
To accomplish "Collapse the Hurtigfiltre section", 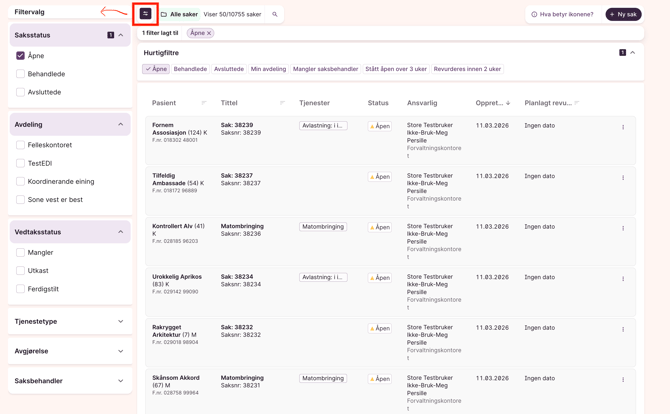I will tap(632, 53).
